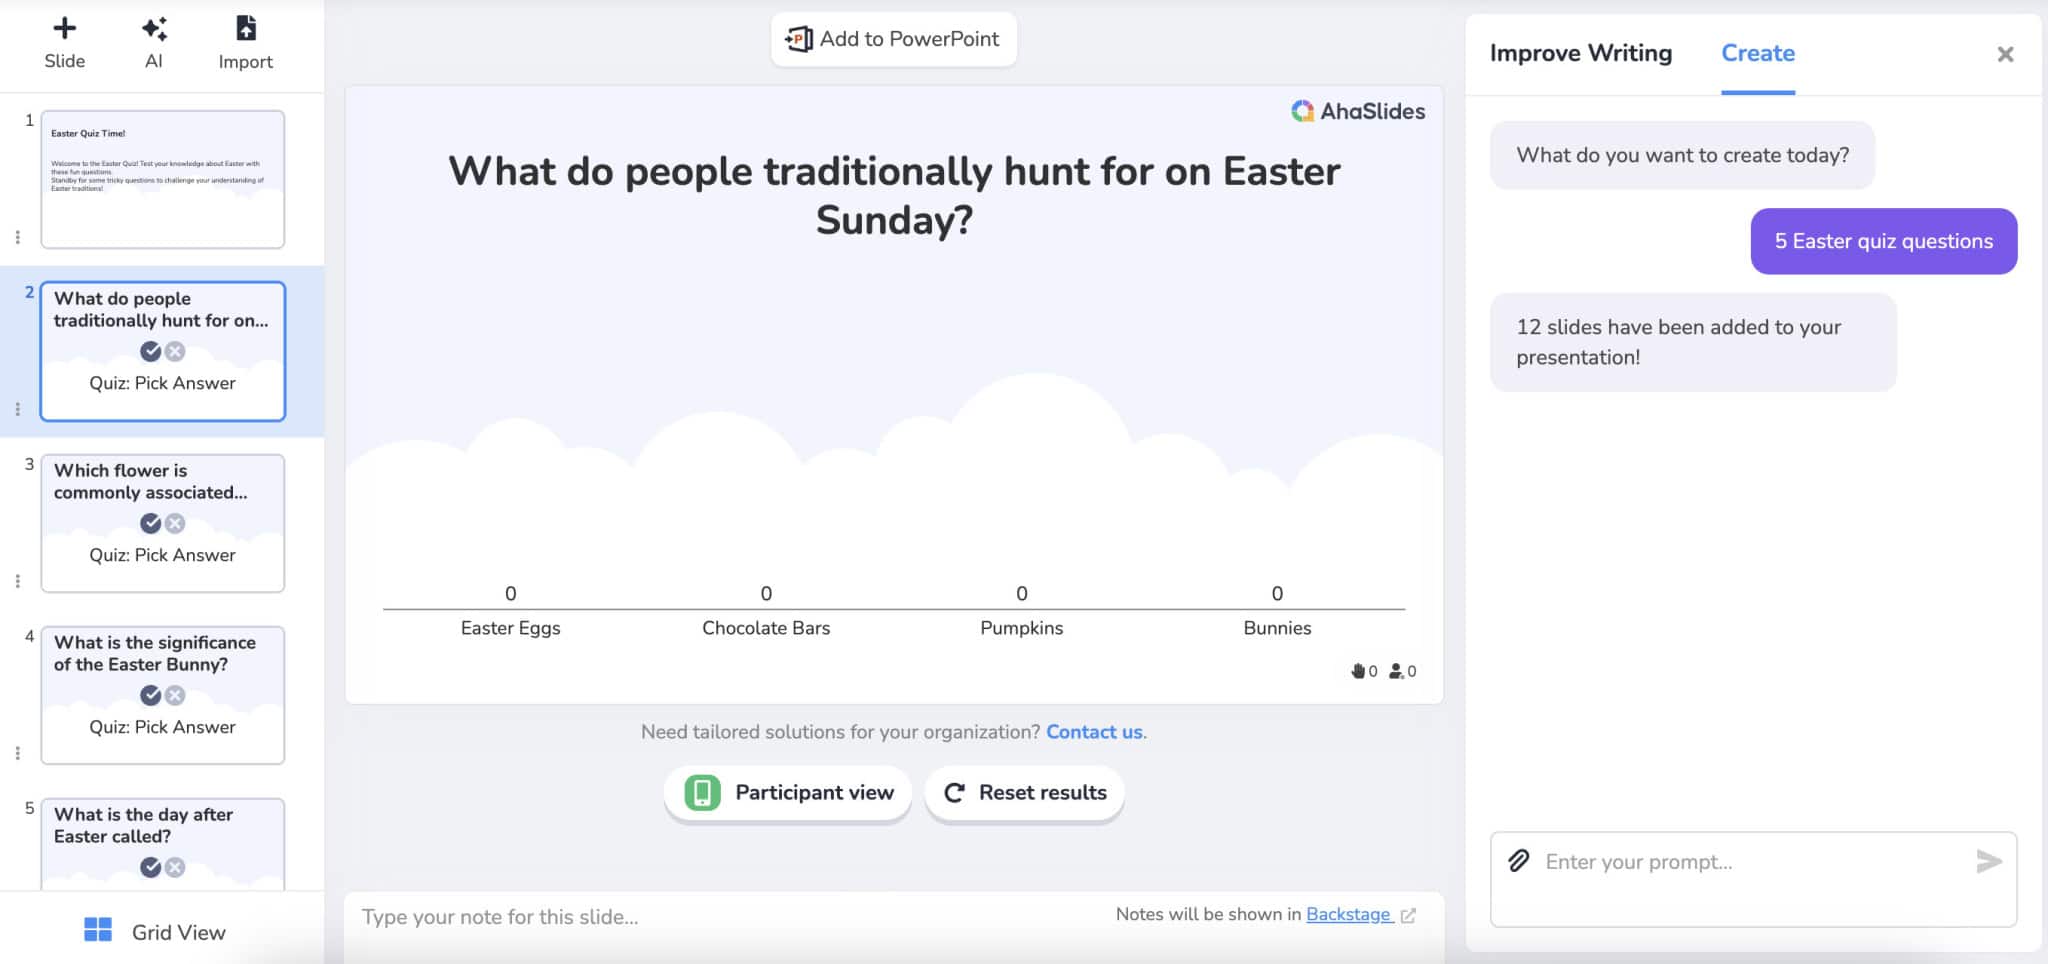Click the Import icon
The image size is (2048, 964).
245,28
